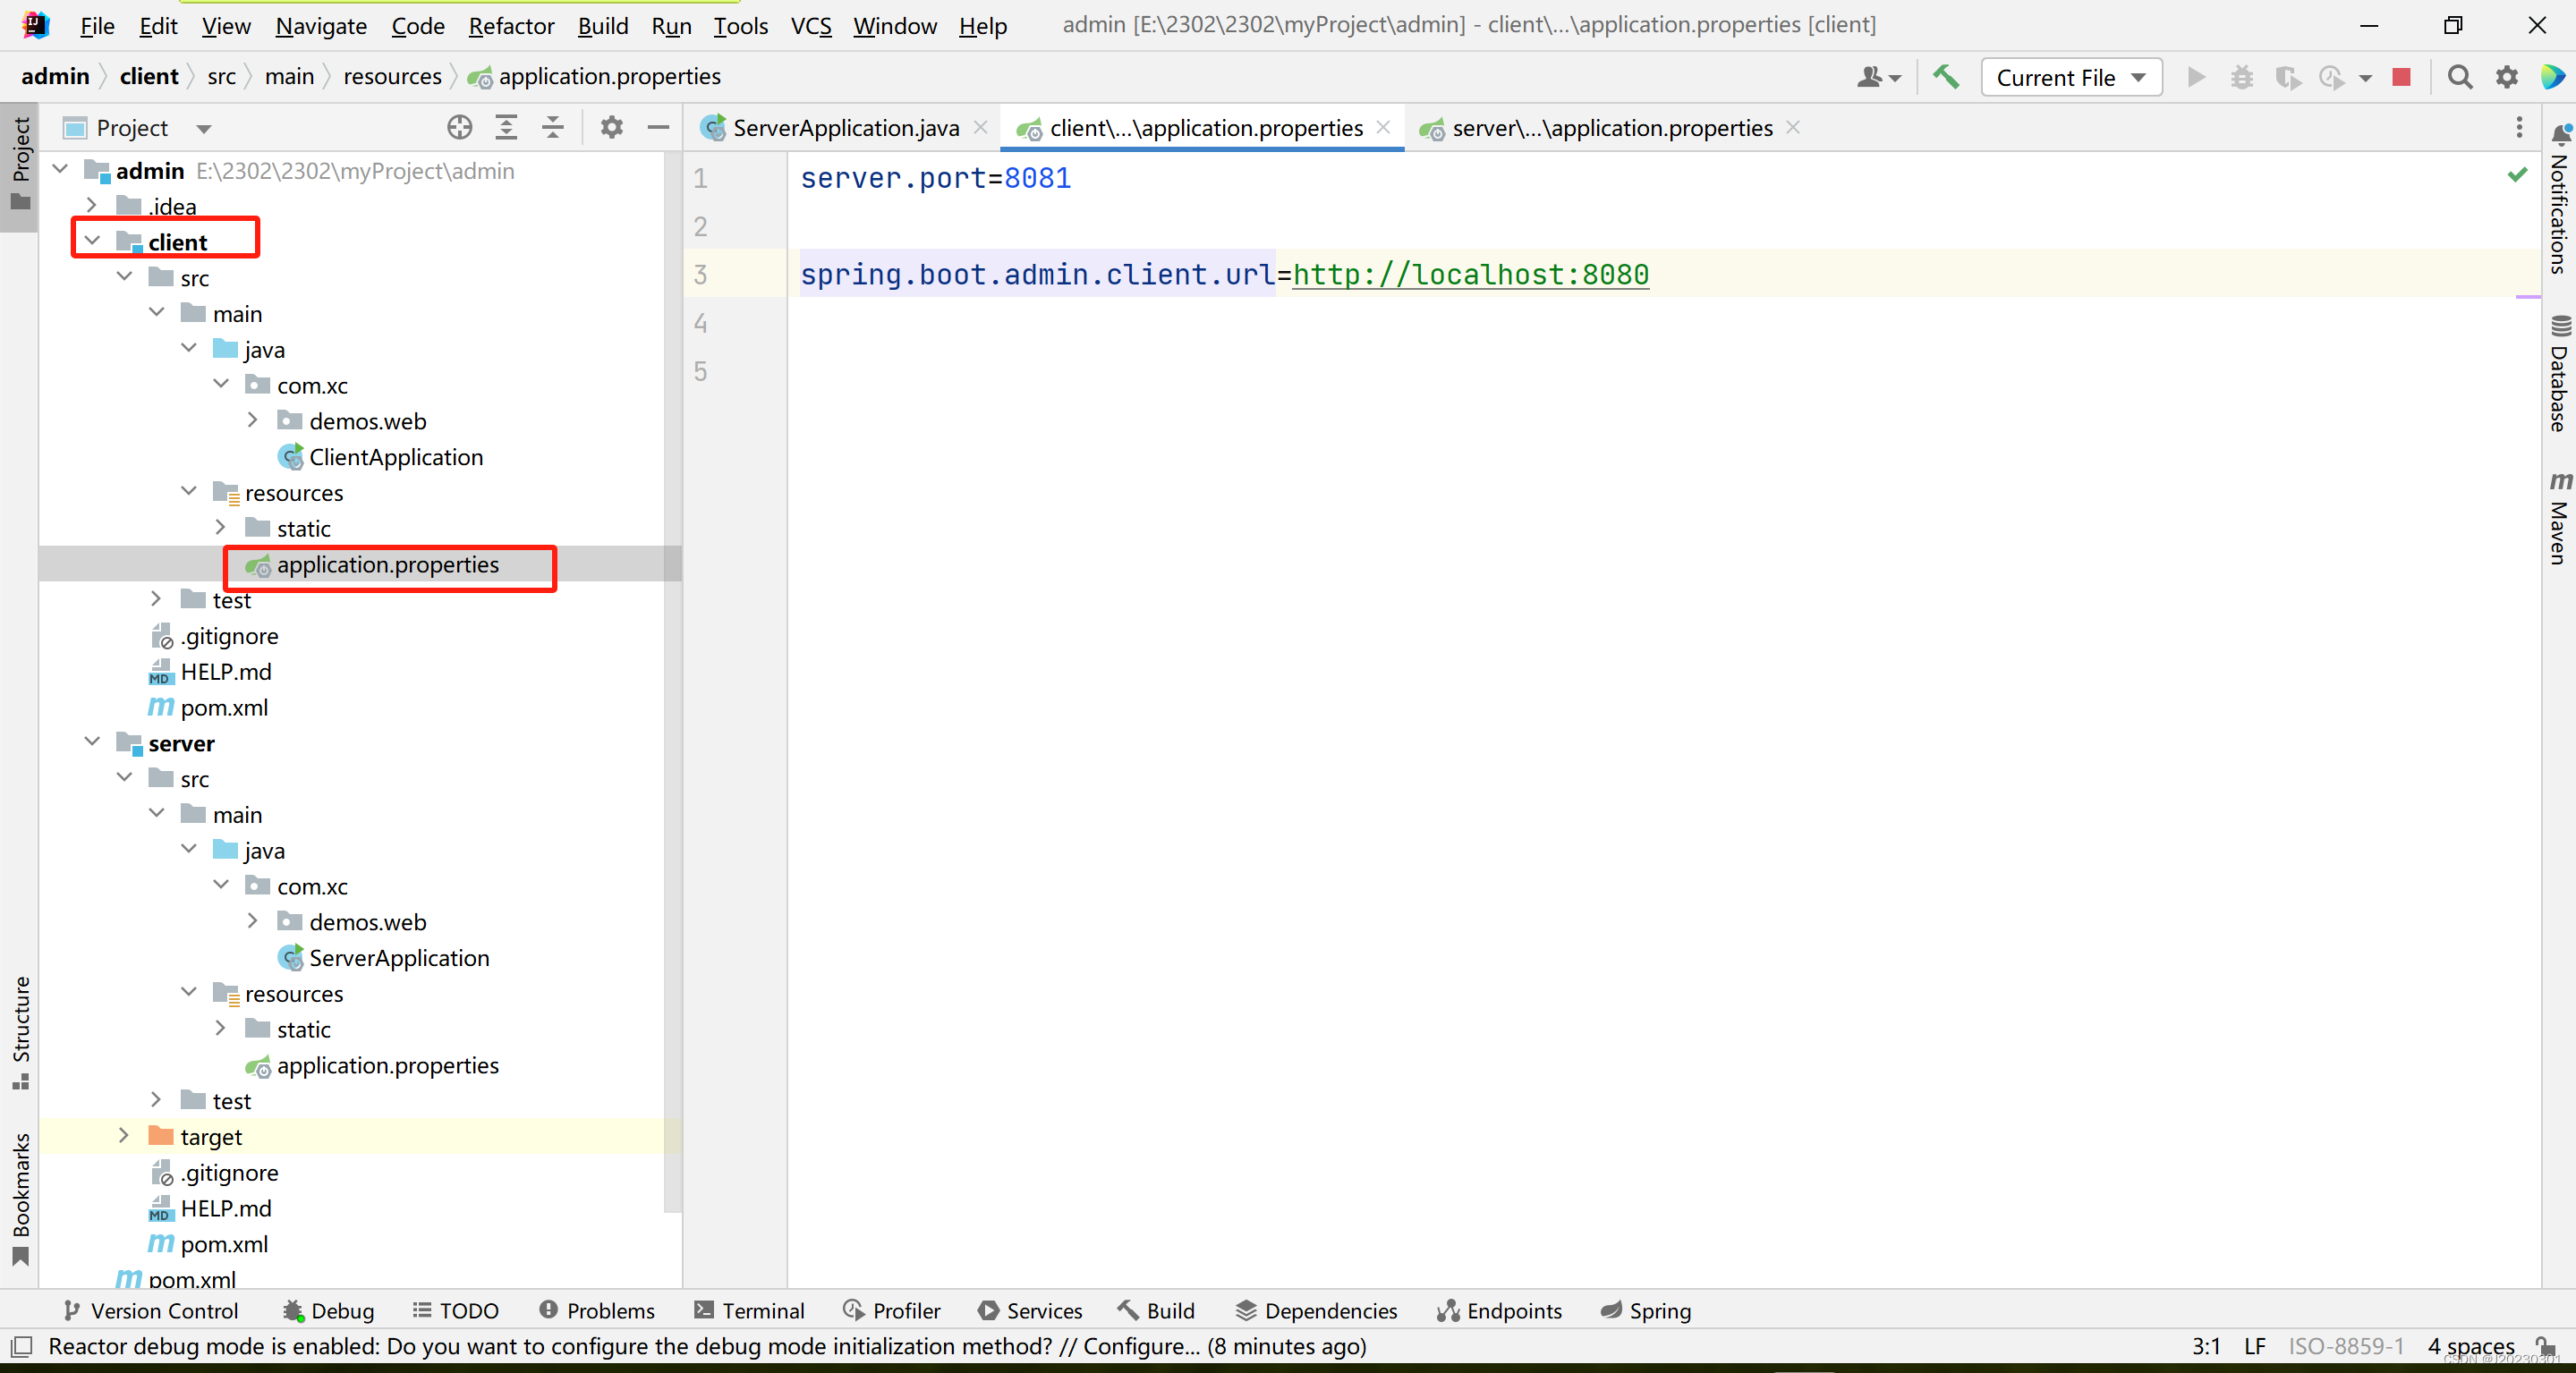Click the Select Opened File crosshair icon

coord(459,128)
